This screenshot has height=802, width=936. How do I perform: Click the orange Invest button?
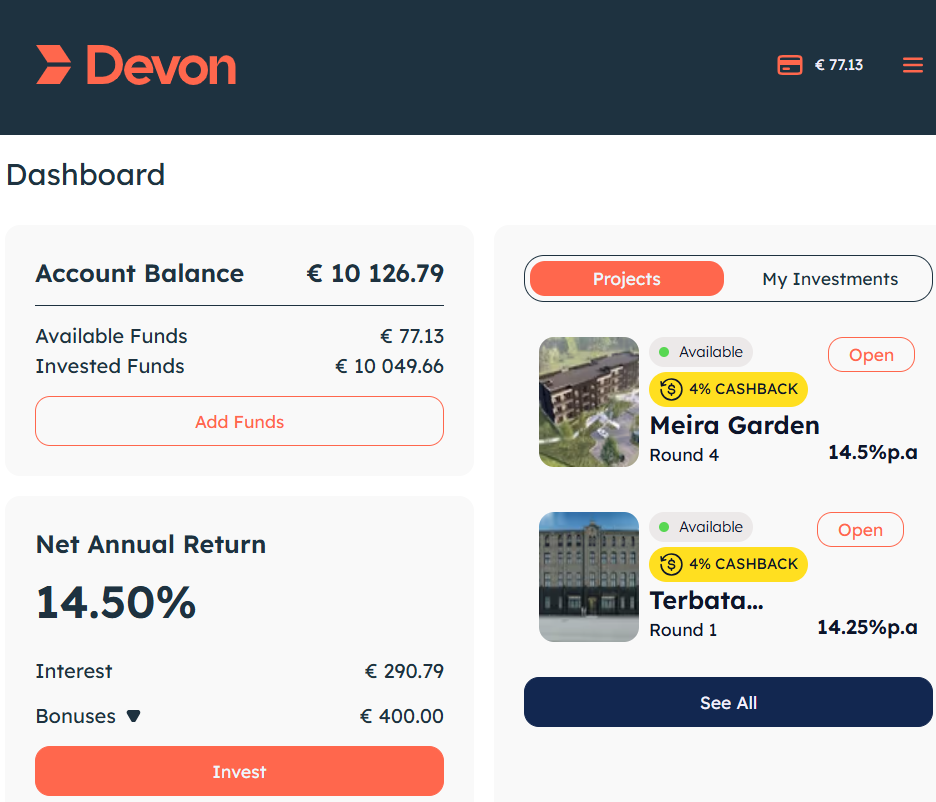tap(239, 771)
